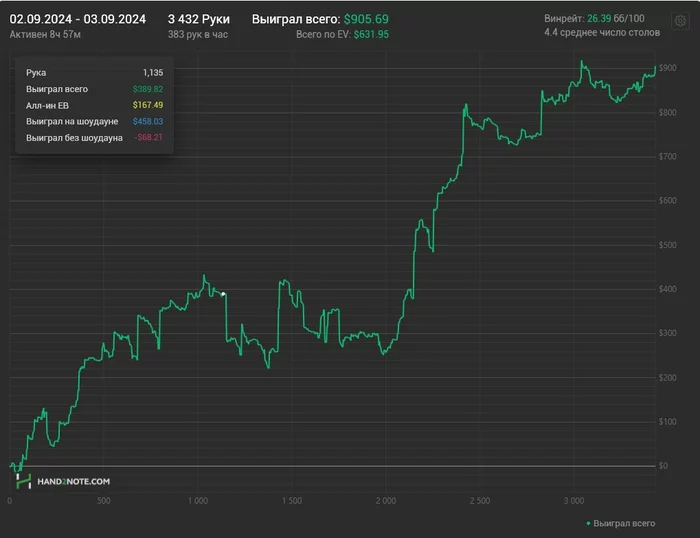700x538 pixels.
Task: Click the tooltip 'Алл-ин EB' value $167.49
Action: (148, 105)
